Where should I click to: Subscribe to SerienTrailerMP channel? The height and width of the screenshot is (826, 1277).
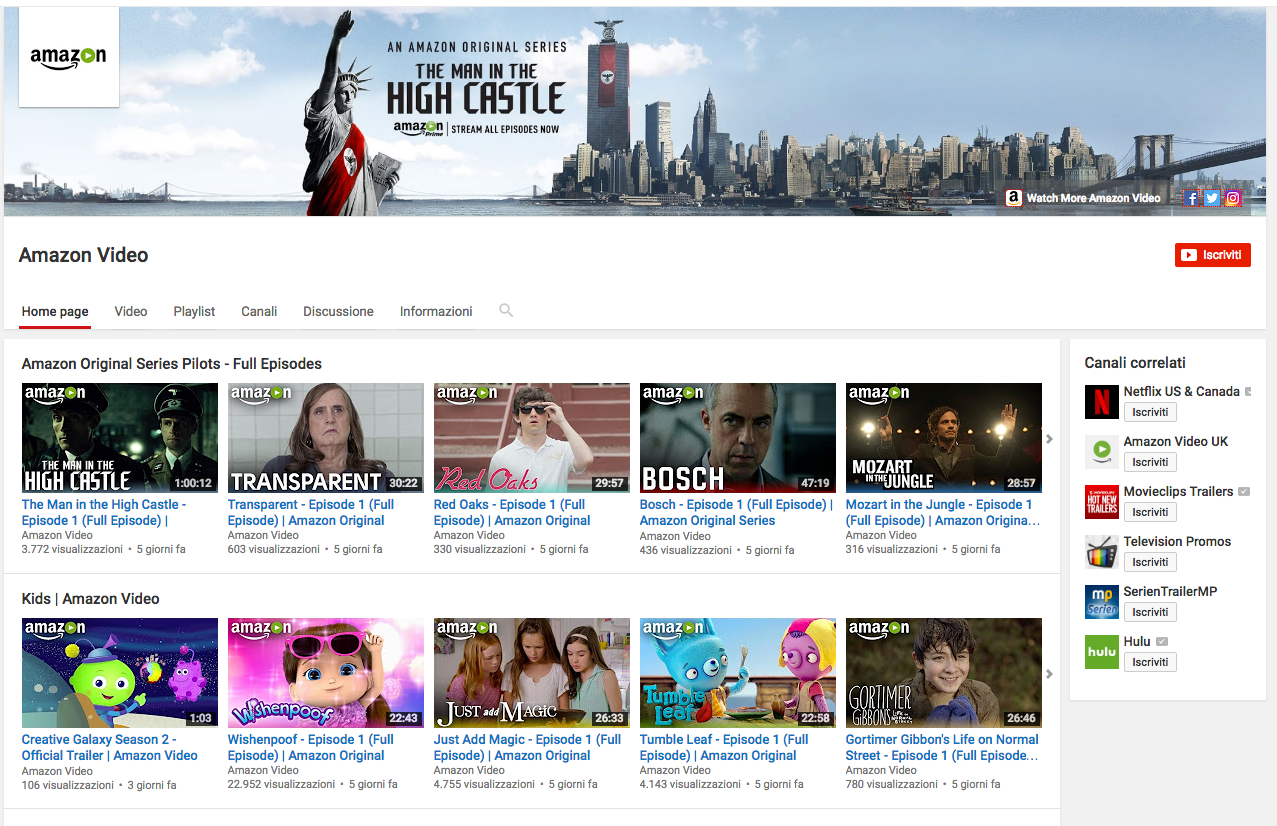[1149, 612]
